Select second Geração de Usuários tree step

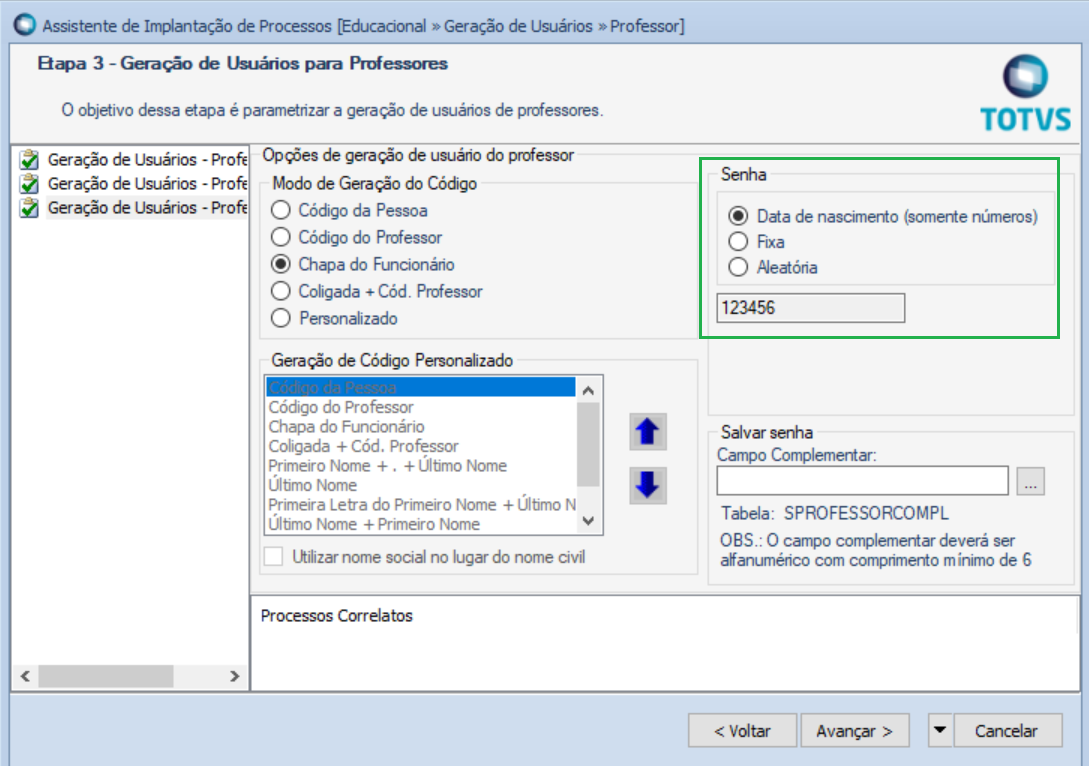(147, 184)
